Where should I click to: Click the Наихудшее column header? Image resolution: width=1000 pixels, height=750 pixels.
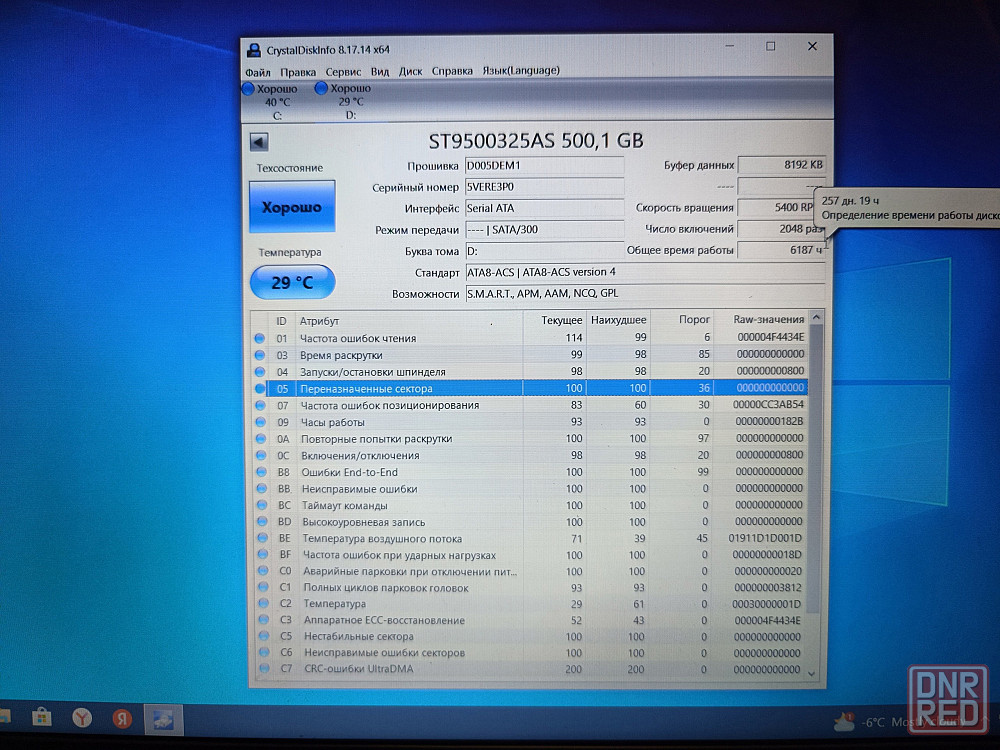click(618, 320)
